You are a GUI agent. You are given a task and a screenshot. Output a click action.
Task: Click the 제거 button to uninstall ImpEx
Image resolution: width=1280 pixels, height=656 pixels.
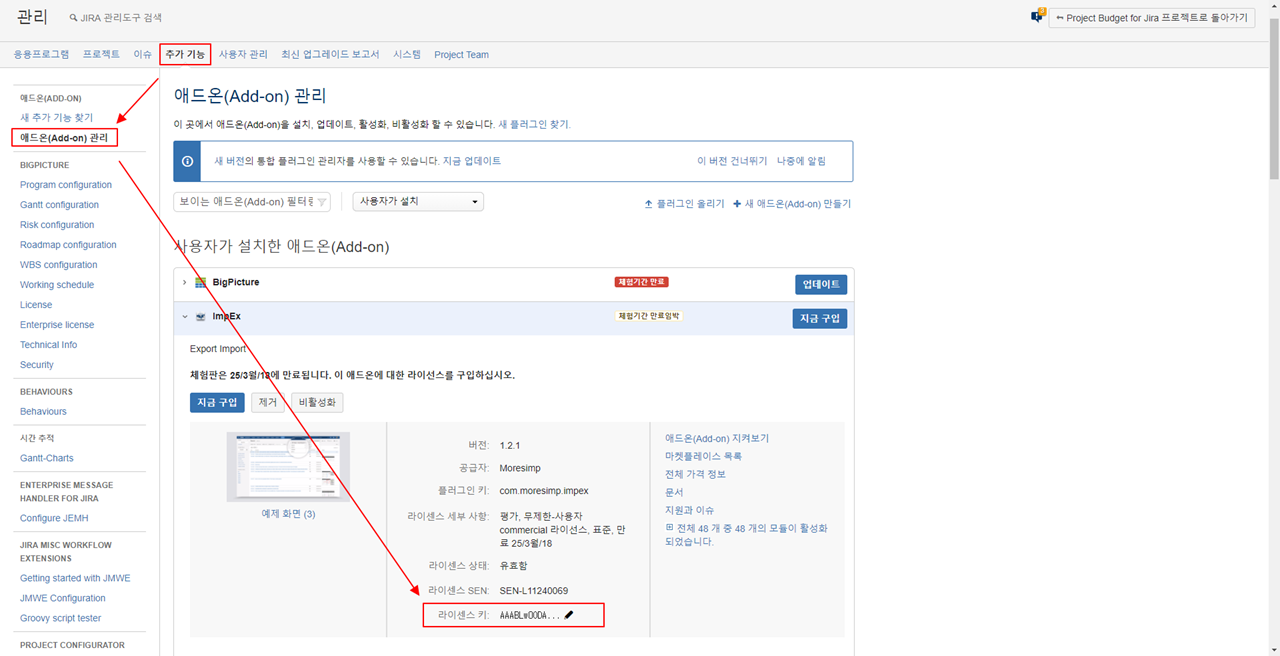pyautogui.click(x=267, y=402)
